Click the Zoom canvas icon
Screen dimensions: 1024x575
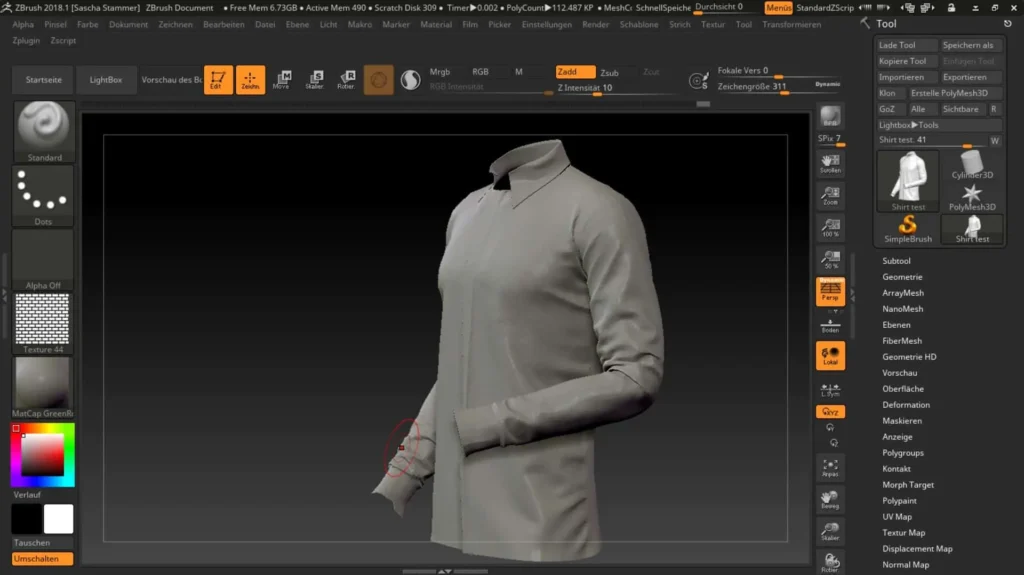coord(830,195)
